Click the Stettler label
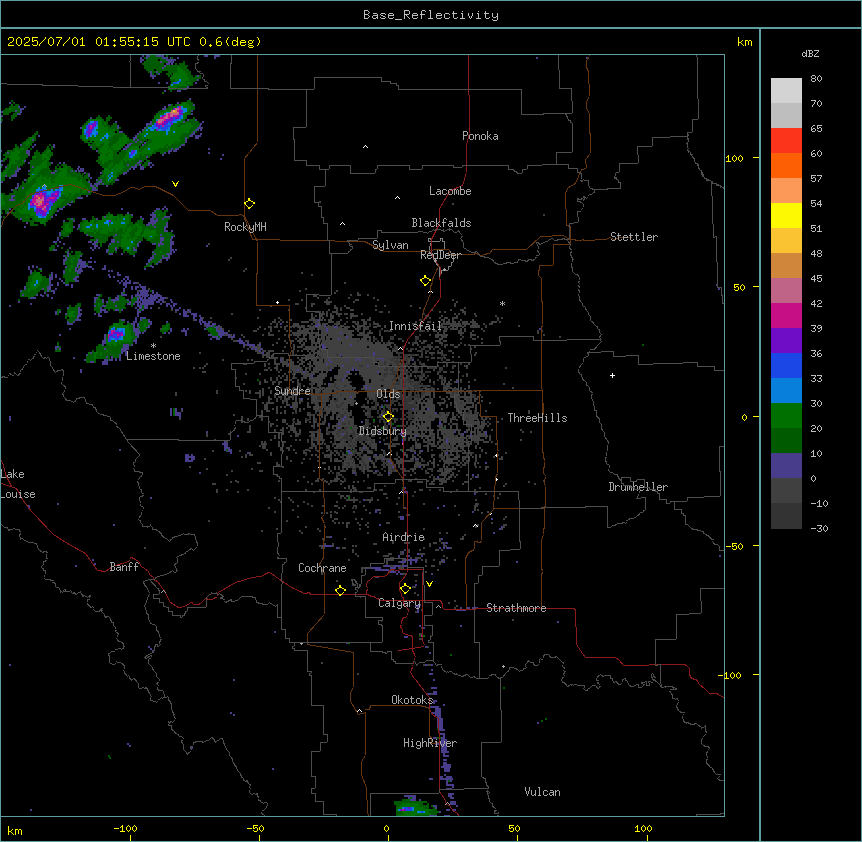Screen dimensions: 862x842 (x=634, y=237)
